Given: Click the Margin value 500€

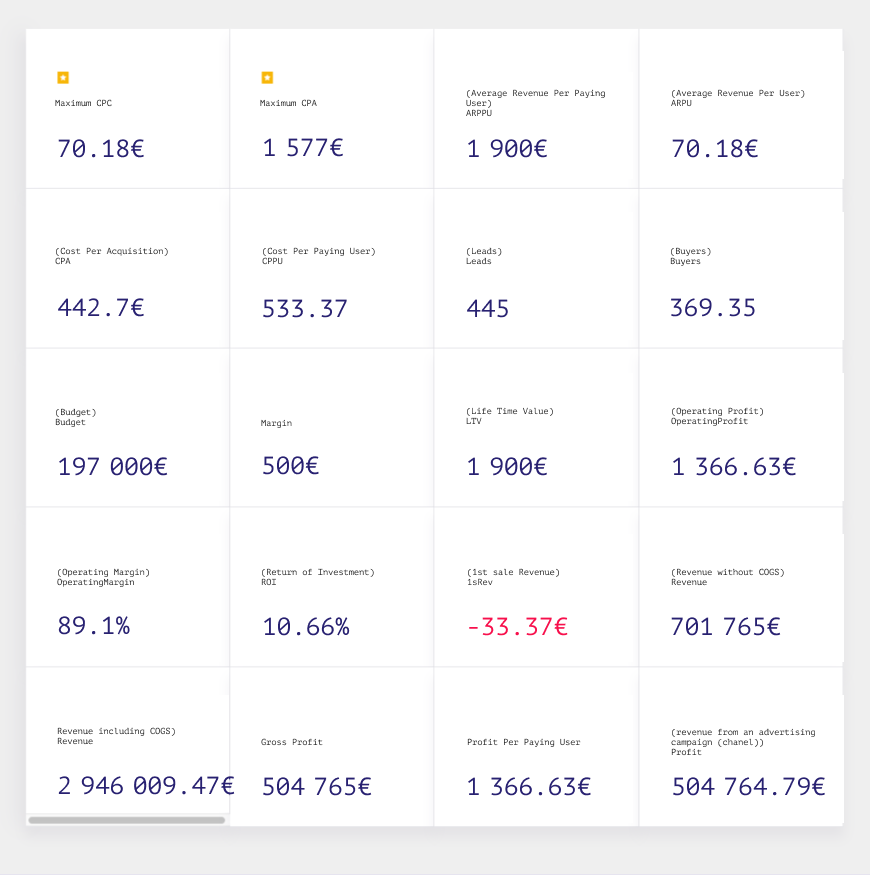Looking at the screenshot, I should tap(290, 466).
